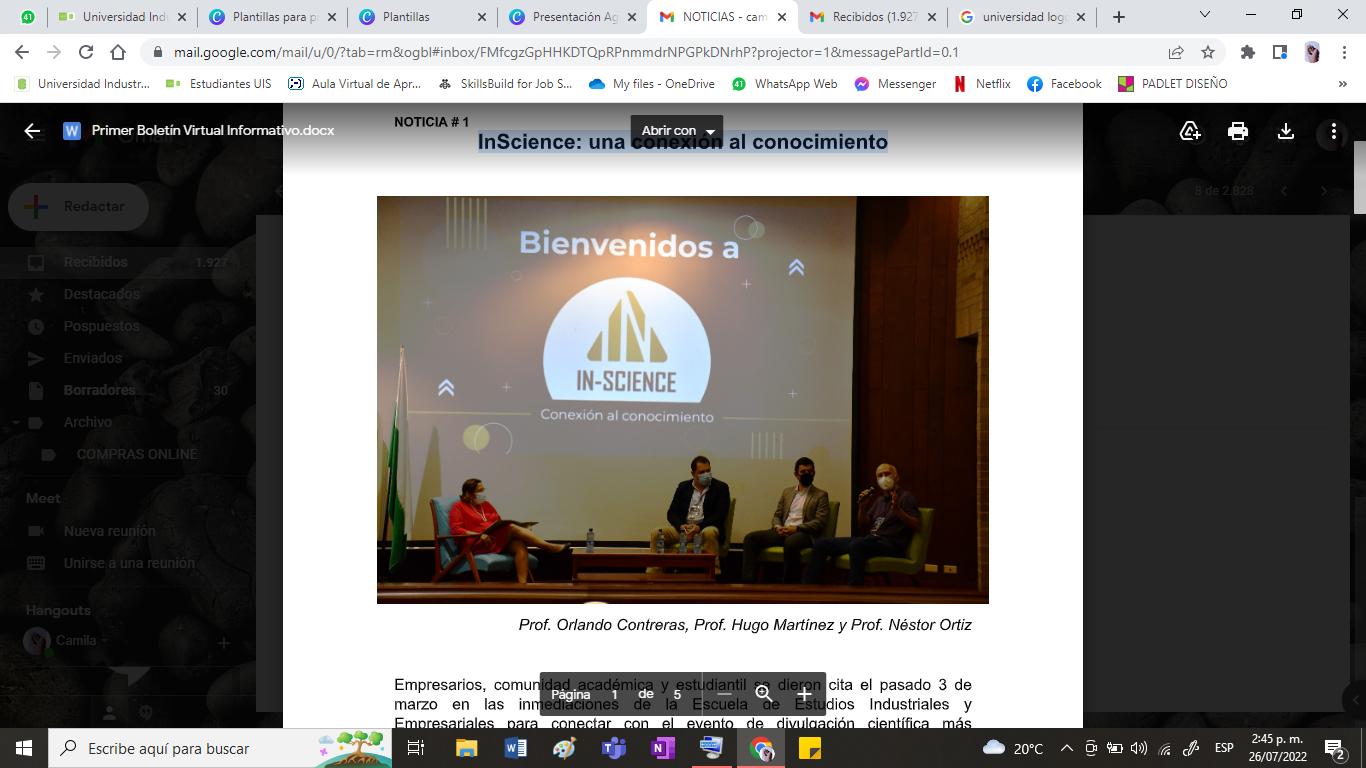Open Messenger bookmark
The image size is (1366, 768).
point(895,84)
